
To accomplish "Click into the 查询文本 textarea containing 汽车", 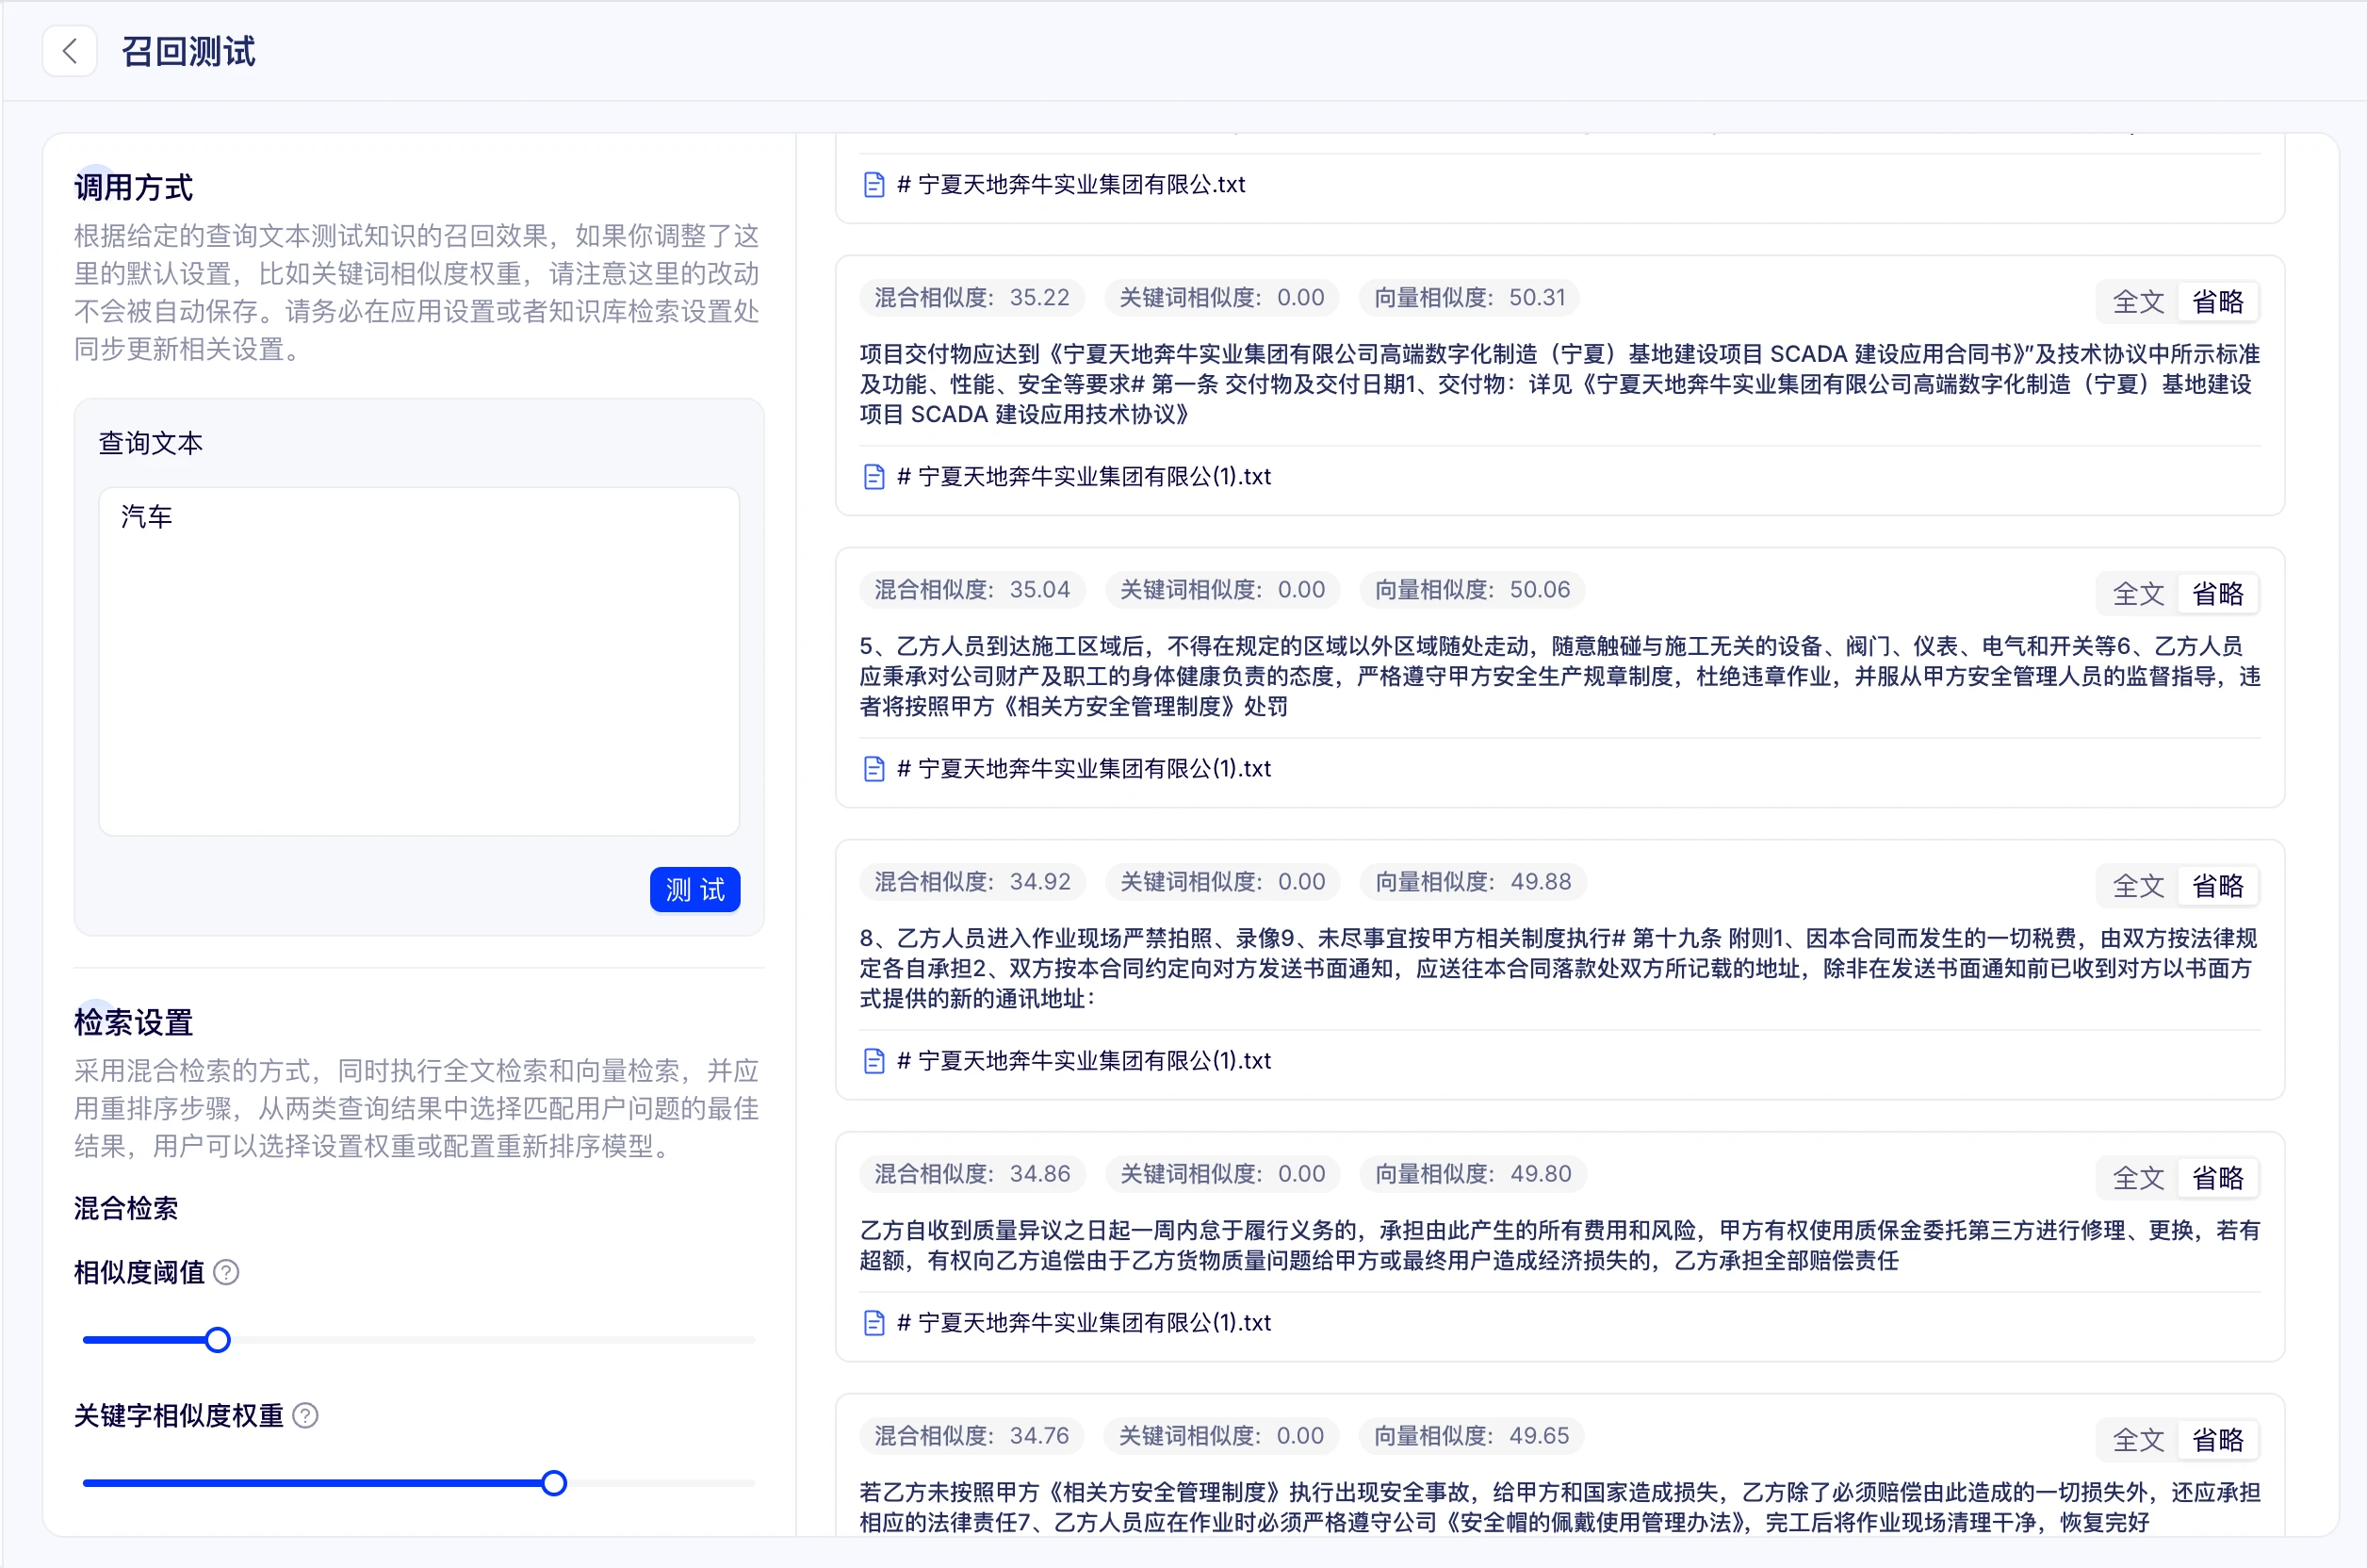I will [419, 661].
